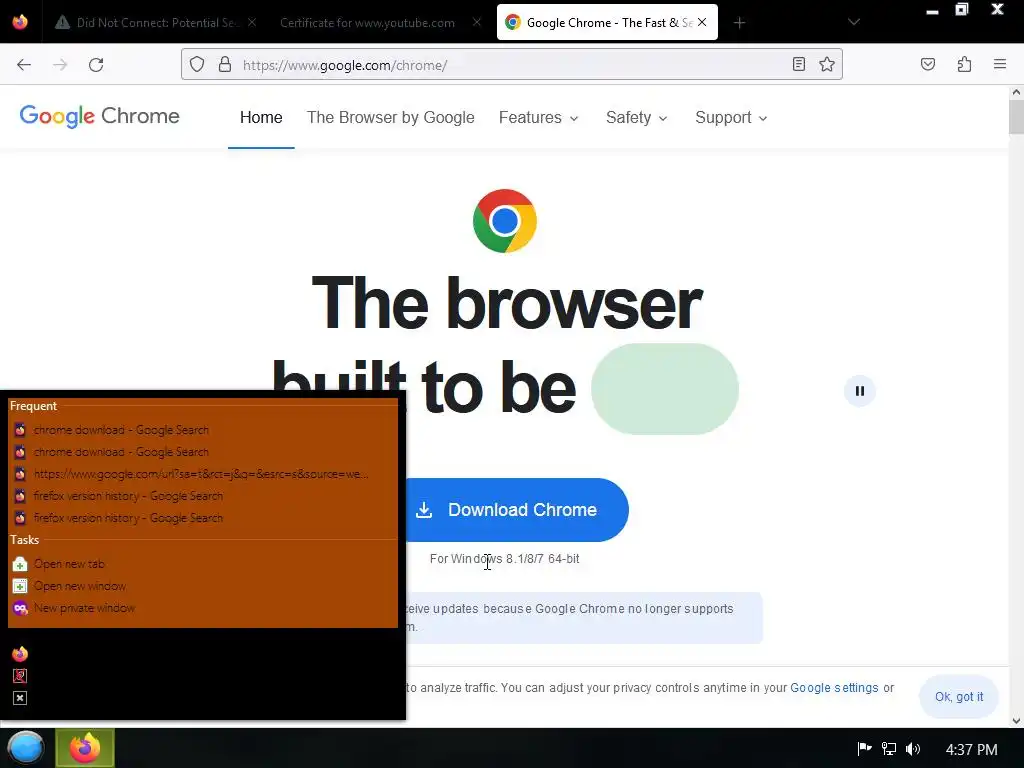Close window via jump list X icon

20,698
